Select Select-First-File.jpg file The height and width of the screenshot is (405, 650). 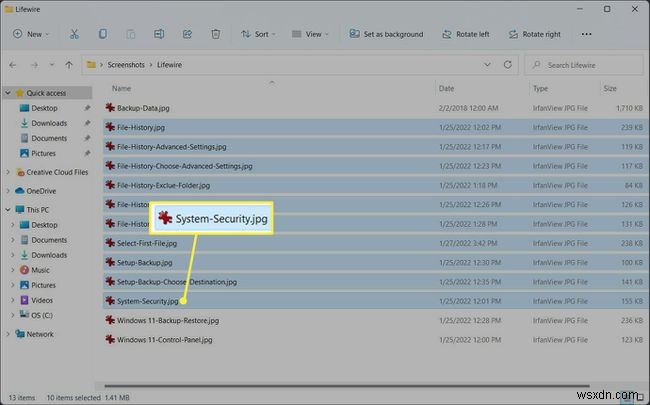pos(147,243)
